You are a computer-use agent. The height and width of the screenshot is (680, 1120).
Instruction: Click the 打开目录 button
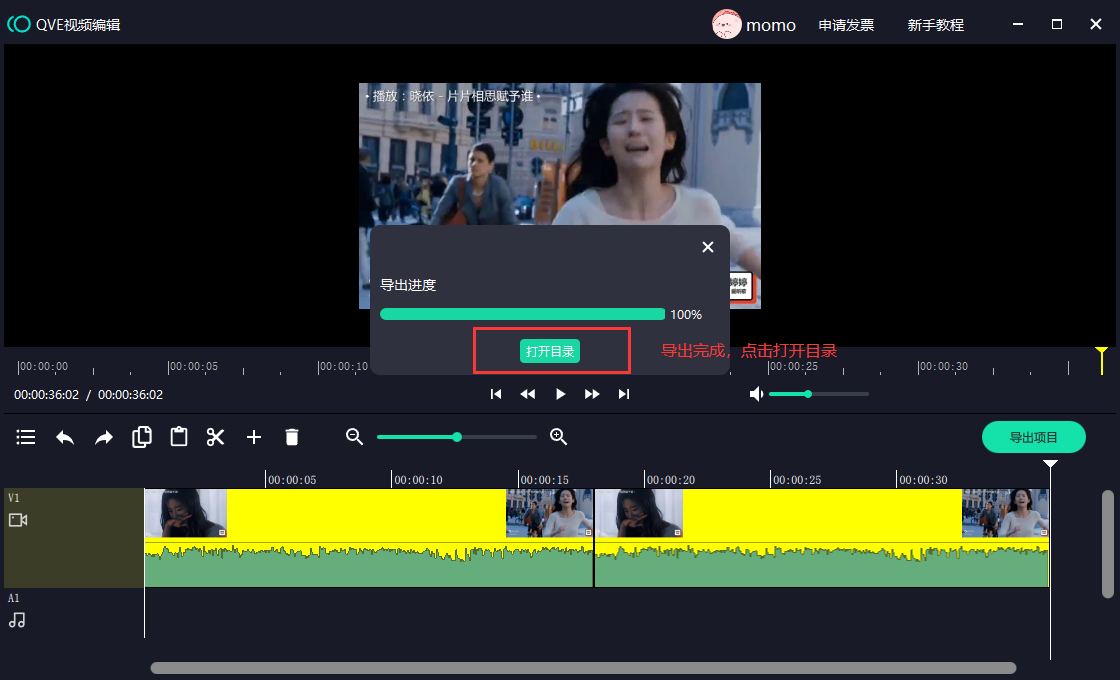550,351
